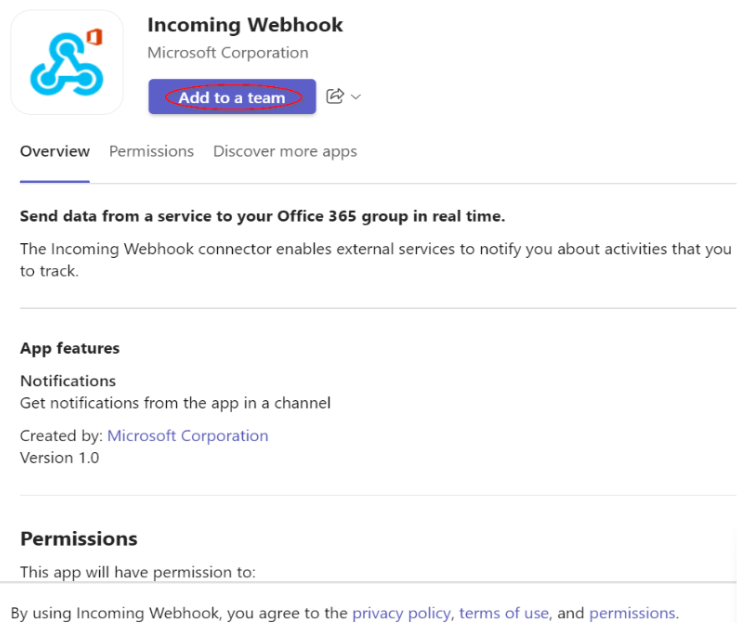Click the share app icon
This screenshot has height=623, width=739.
click(335, 96)
